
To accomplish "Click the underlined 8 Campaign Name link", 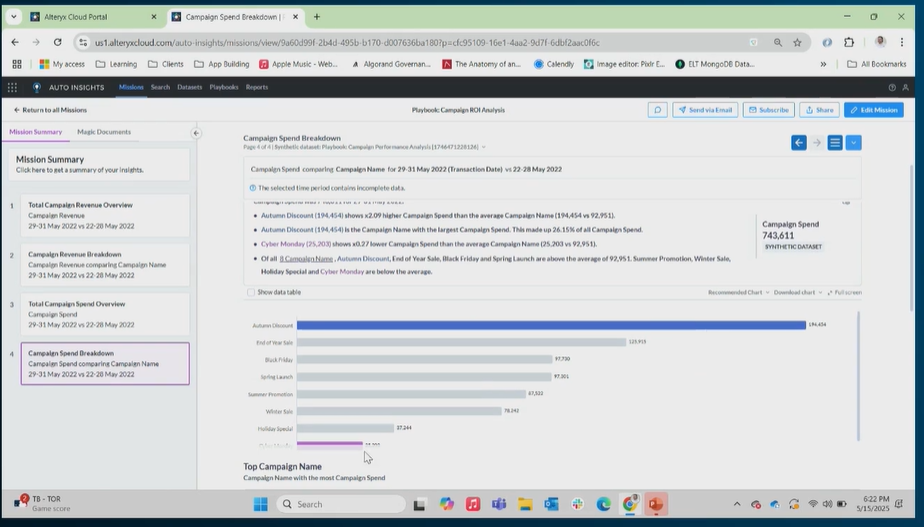I will tap(306, 259).
